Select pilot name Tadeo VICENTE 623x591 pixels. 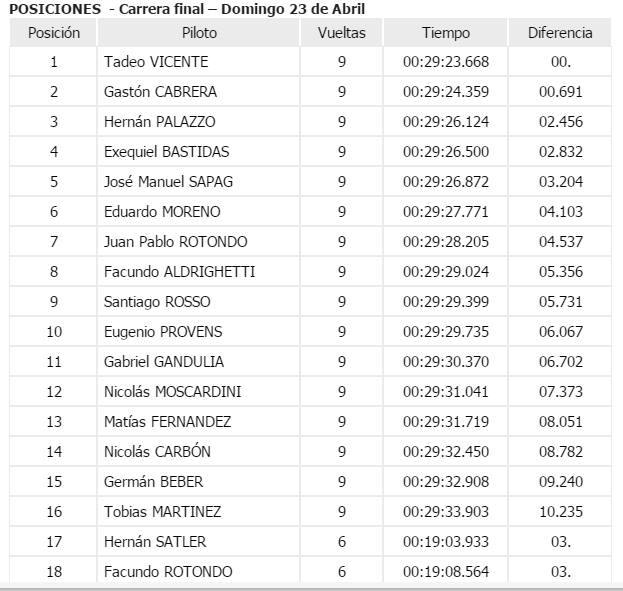pyautogui.click(x=156, y=62)
